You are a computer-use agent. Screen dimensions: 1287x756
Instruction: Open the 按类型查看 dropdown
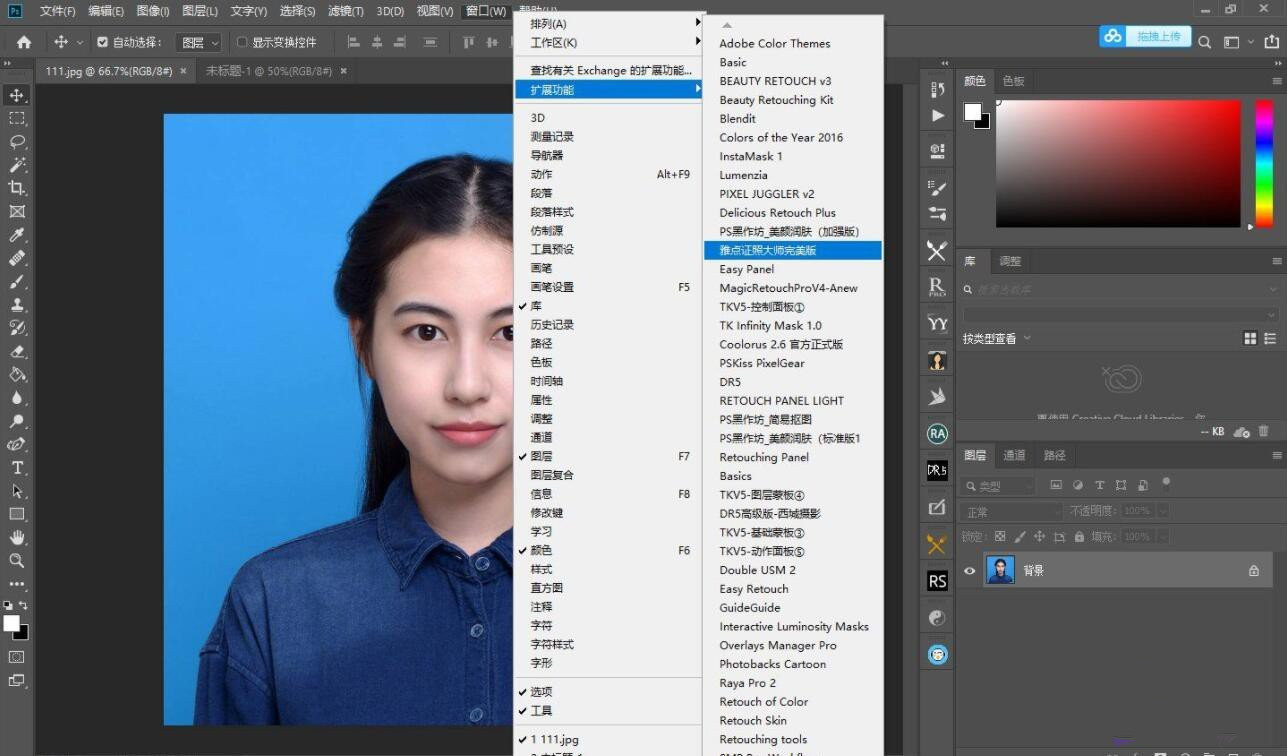[x=996, y=339]
